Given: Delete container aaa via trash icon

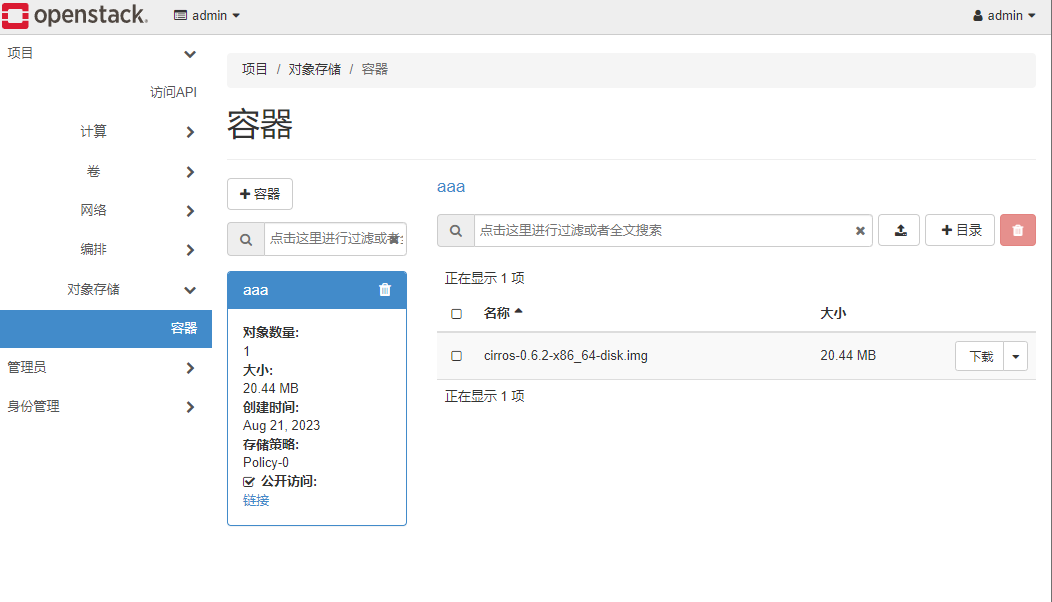Looking at the screenshot, I should point(384,289).
